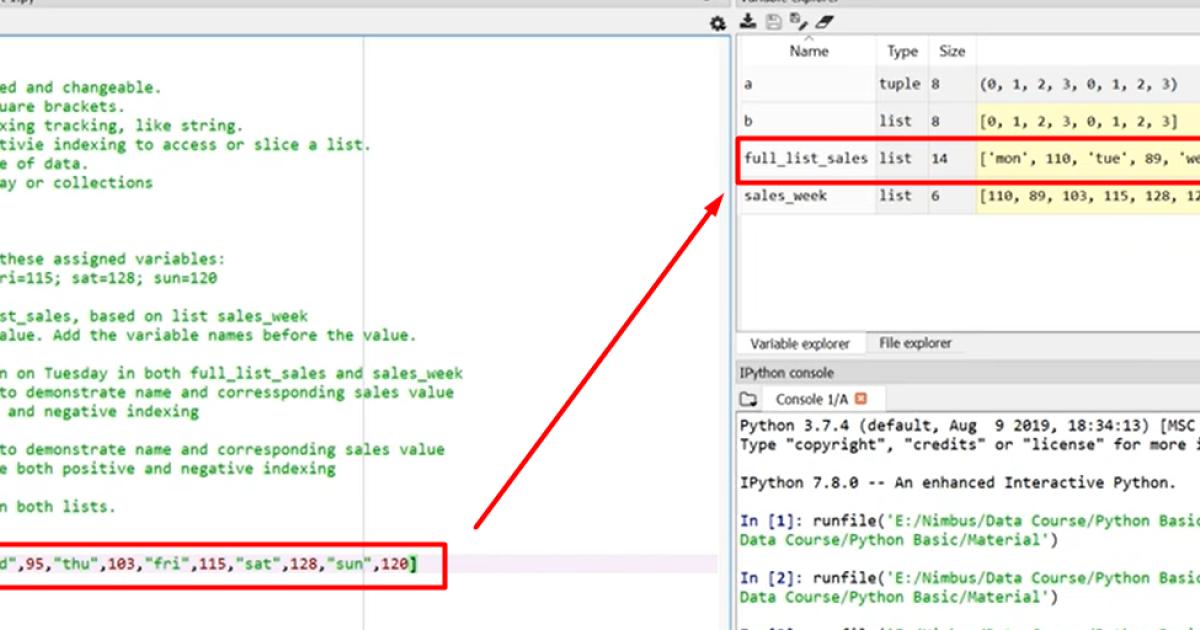The image size is (1200, 630).
Task: Open the Console 1/A tab
Action: 812,399
